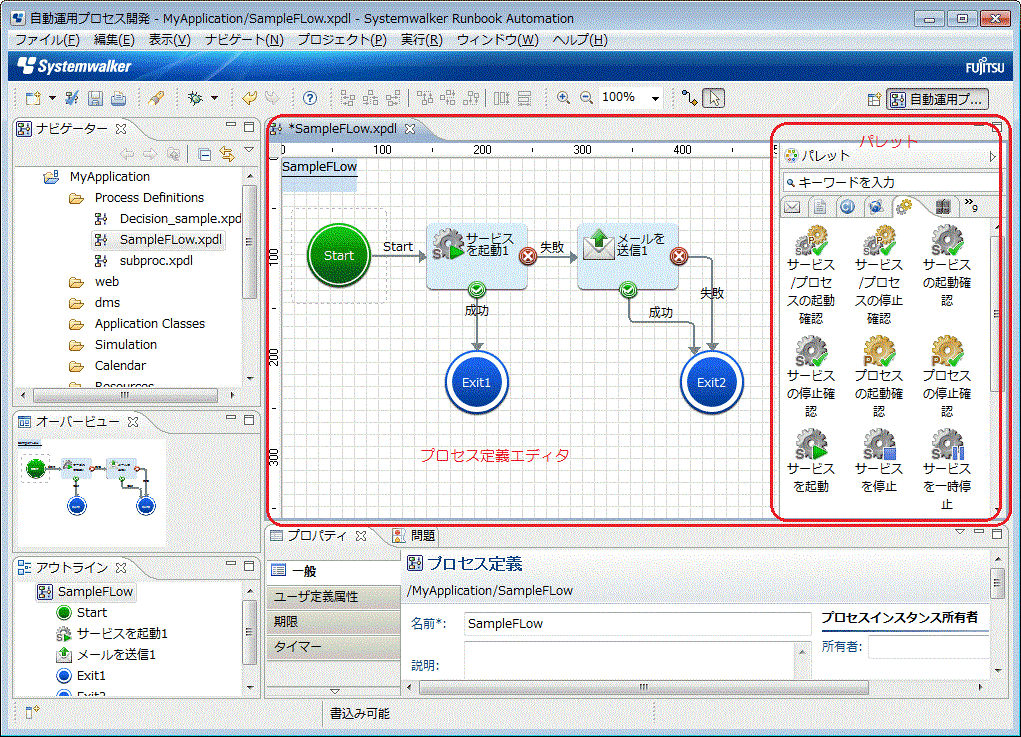Pick サービス/プロセスの停止確認 palette item
The image size is (1021, 737).
(x=879, y=275)
